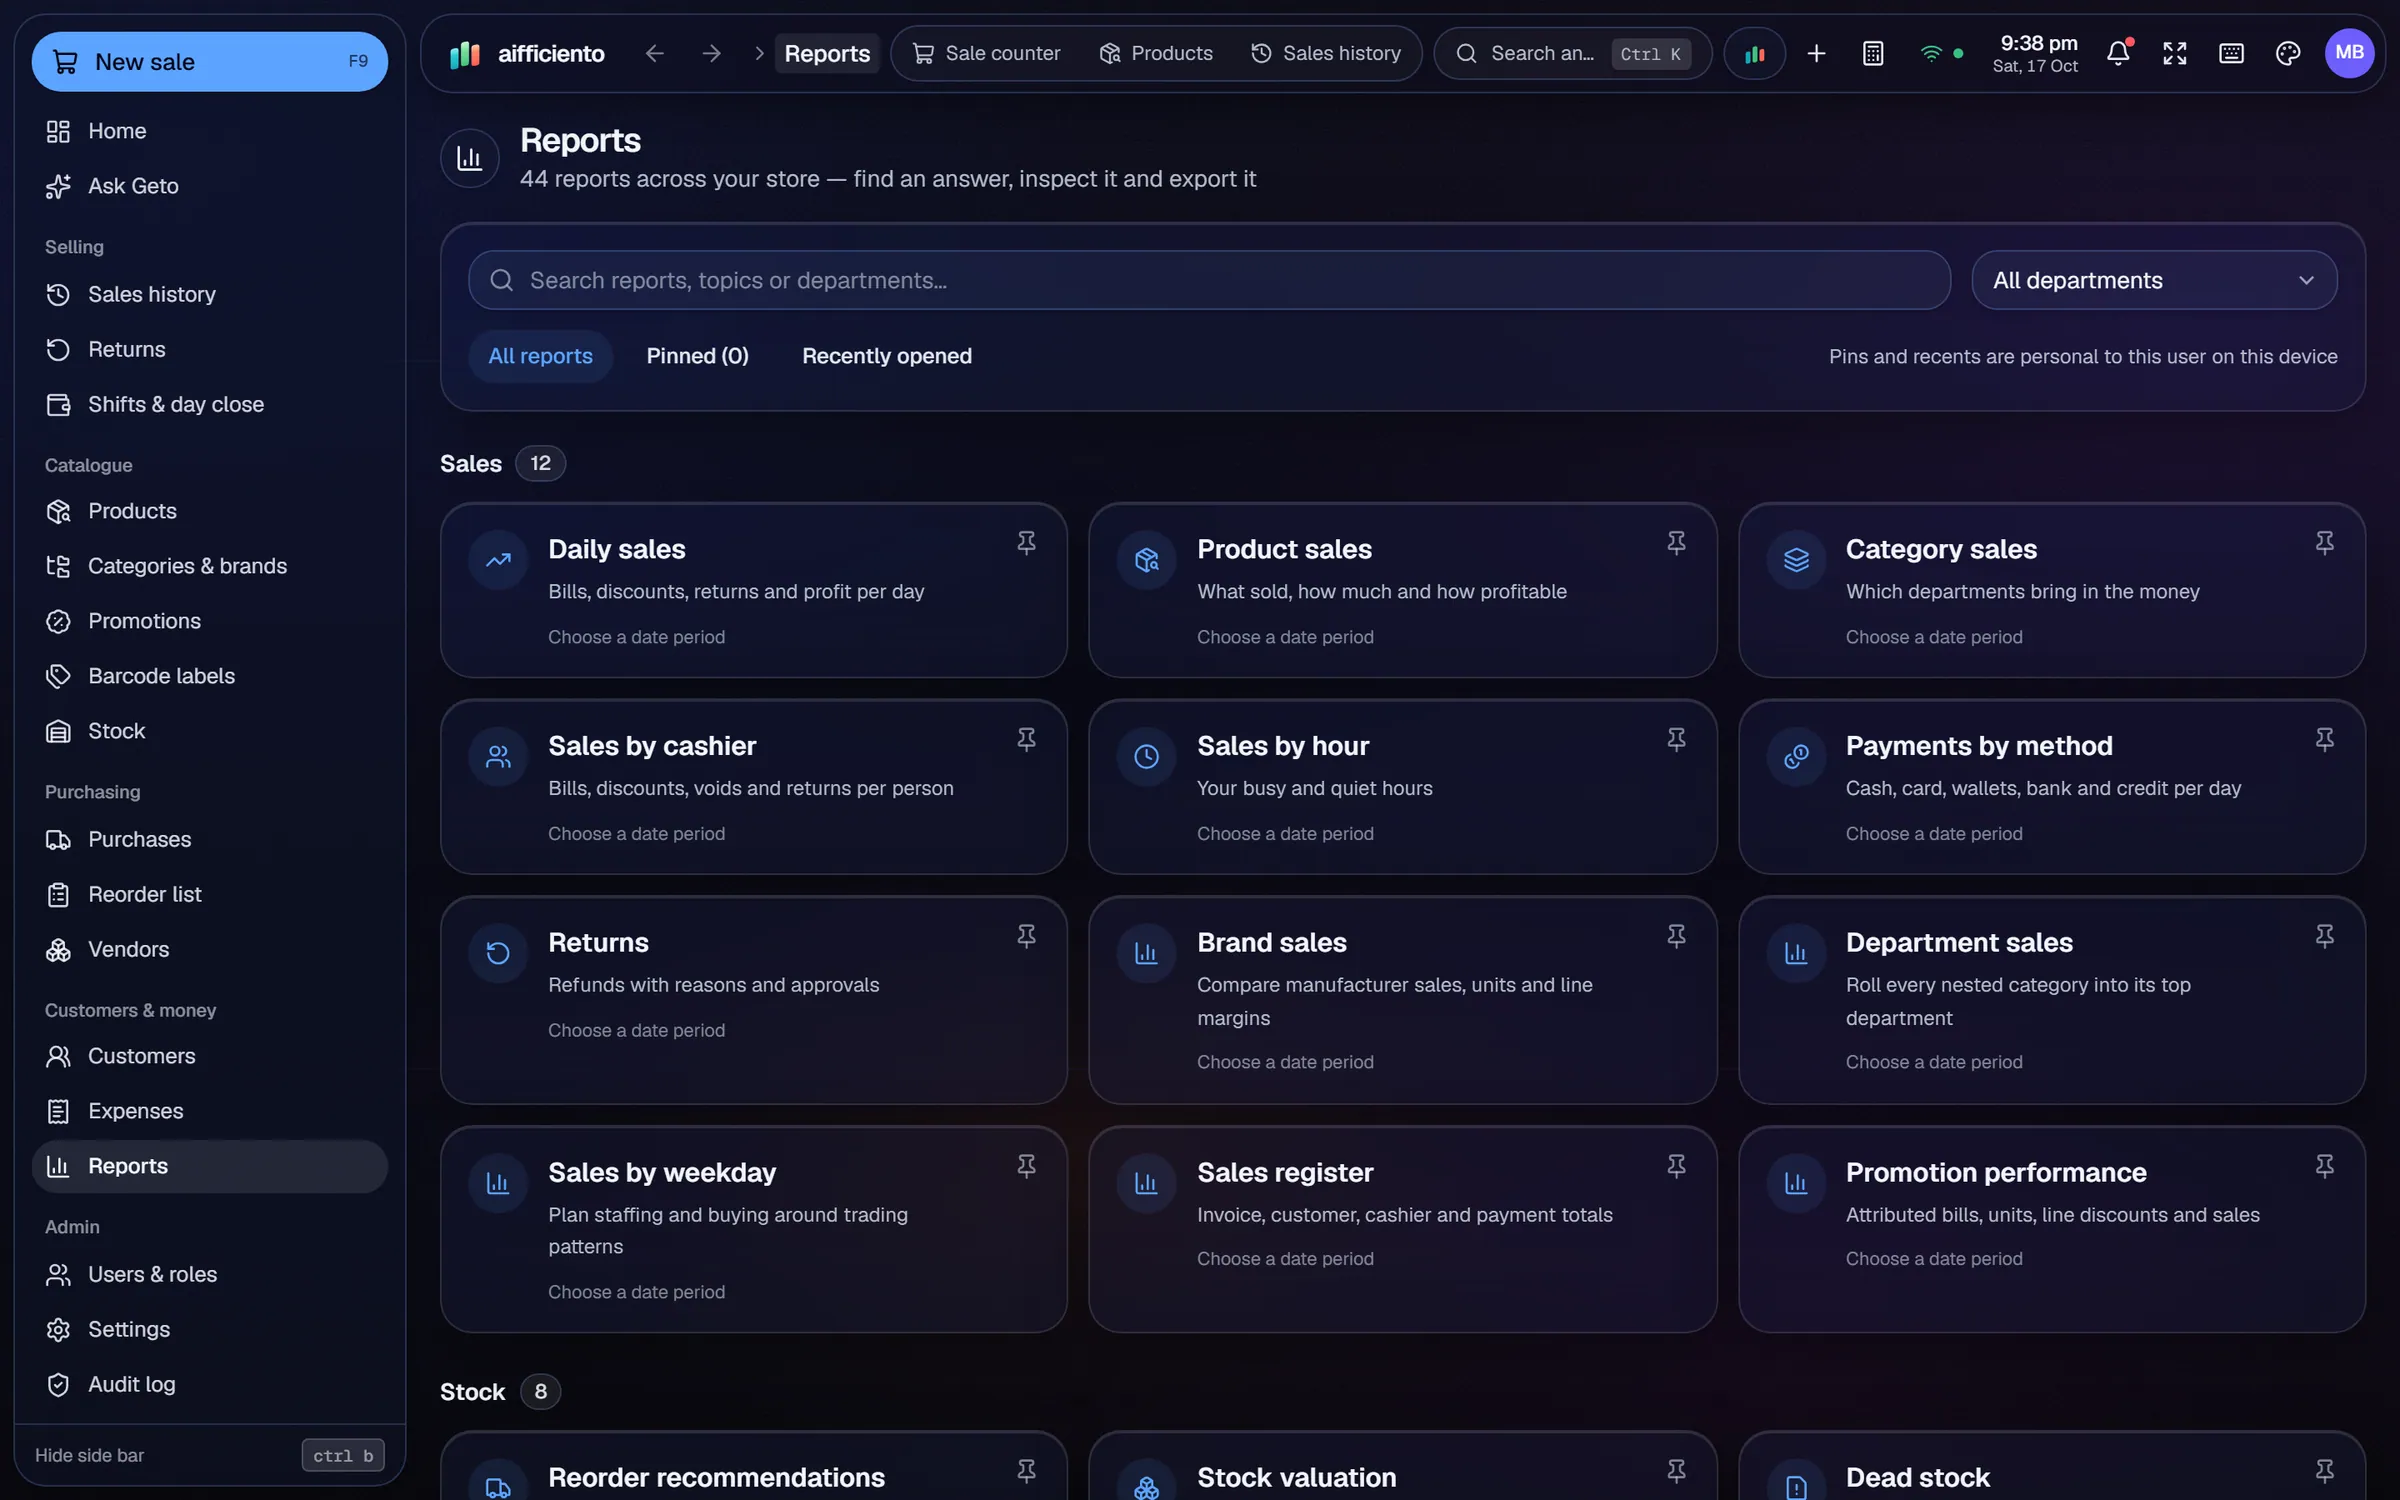Image resolution: width=2400 pixels, height=1500 pixels.
Task: Open Reorder list in sidebar
Action: pos(210,894)
